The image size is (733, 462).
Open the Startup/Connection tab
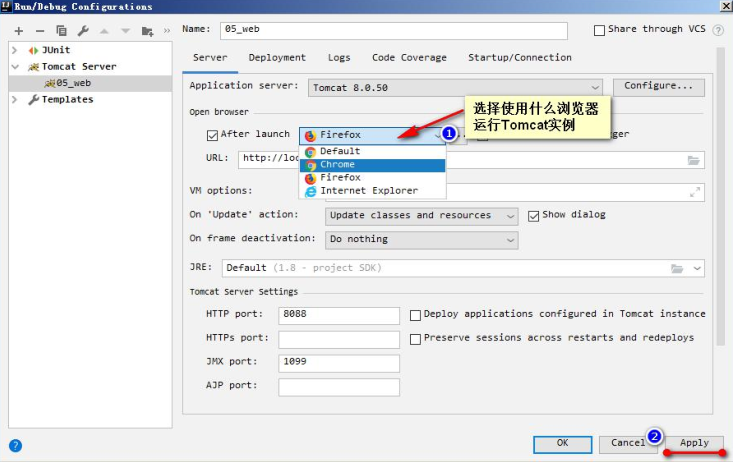coord(520,58)
